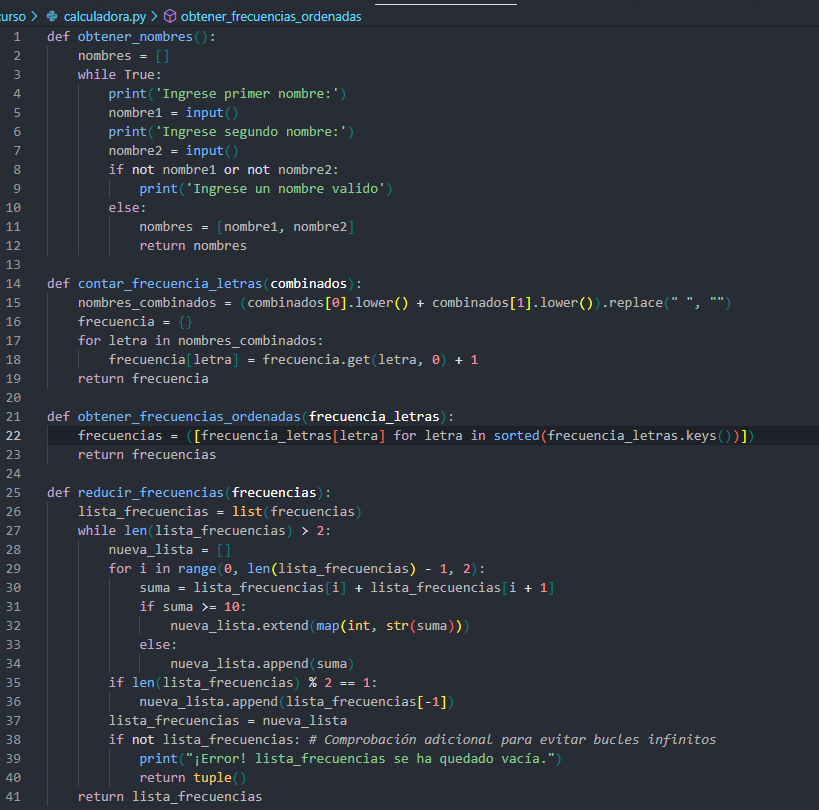Click string 'Ingrese segundo nombre:'
This screenshot has width=819, height=810.
click(251, 132)
